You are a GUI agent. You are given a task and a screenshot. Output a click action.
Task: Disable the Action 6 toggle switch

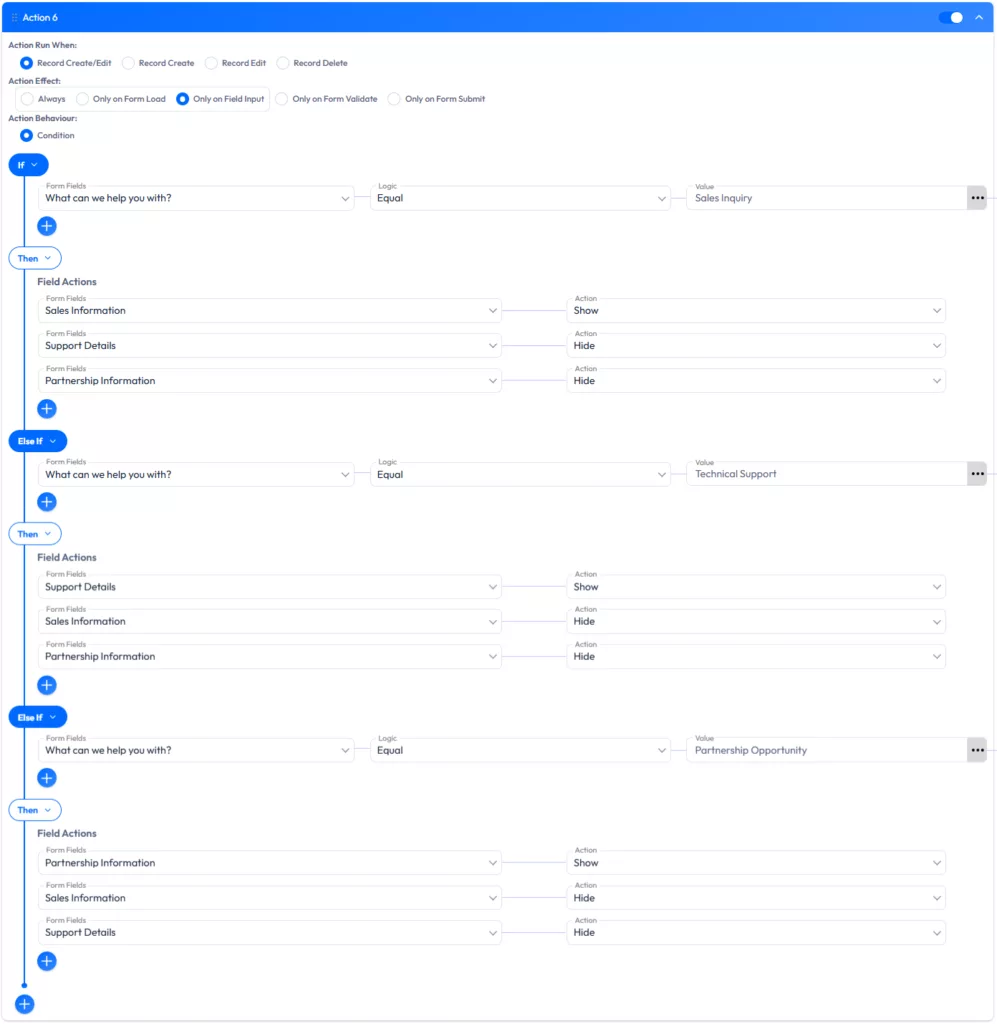950,16
